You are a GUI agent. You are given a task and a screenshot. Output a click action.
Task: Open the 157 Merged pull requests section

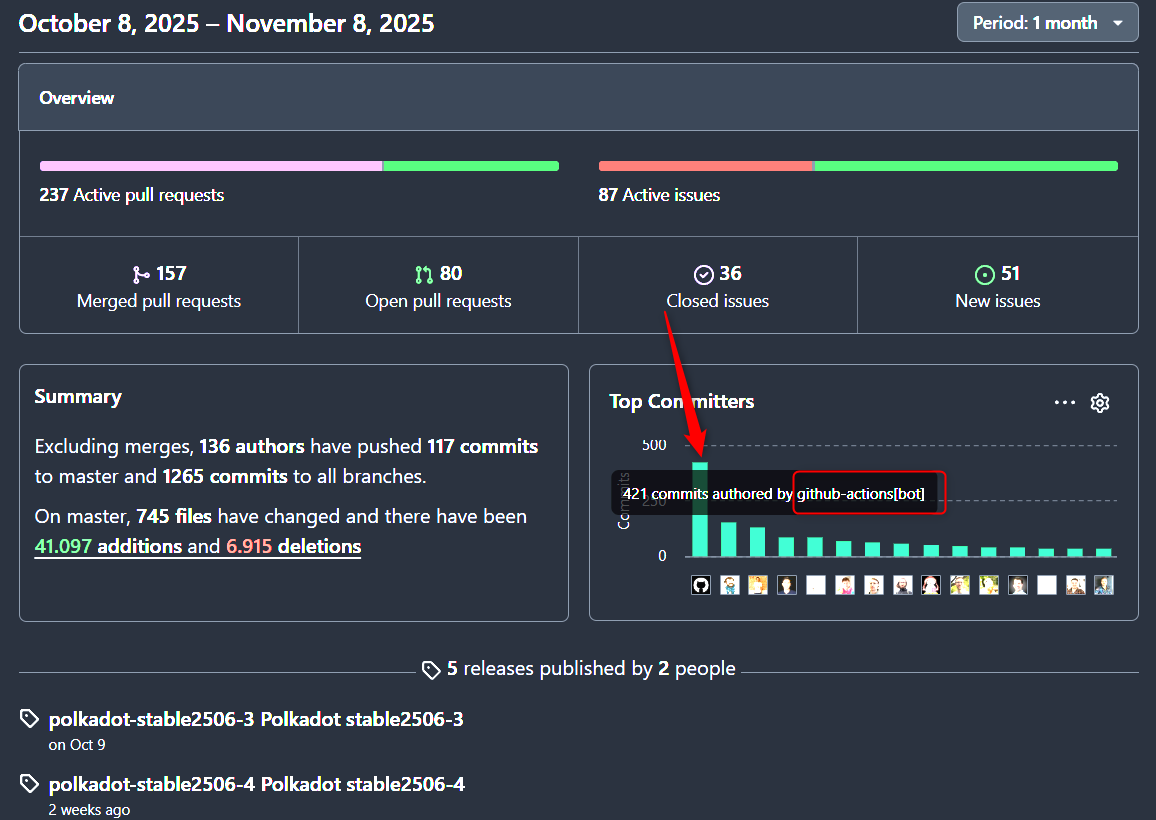coord(159,287)
